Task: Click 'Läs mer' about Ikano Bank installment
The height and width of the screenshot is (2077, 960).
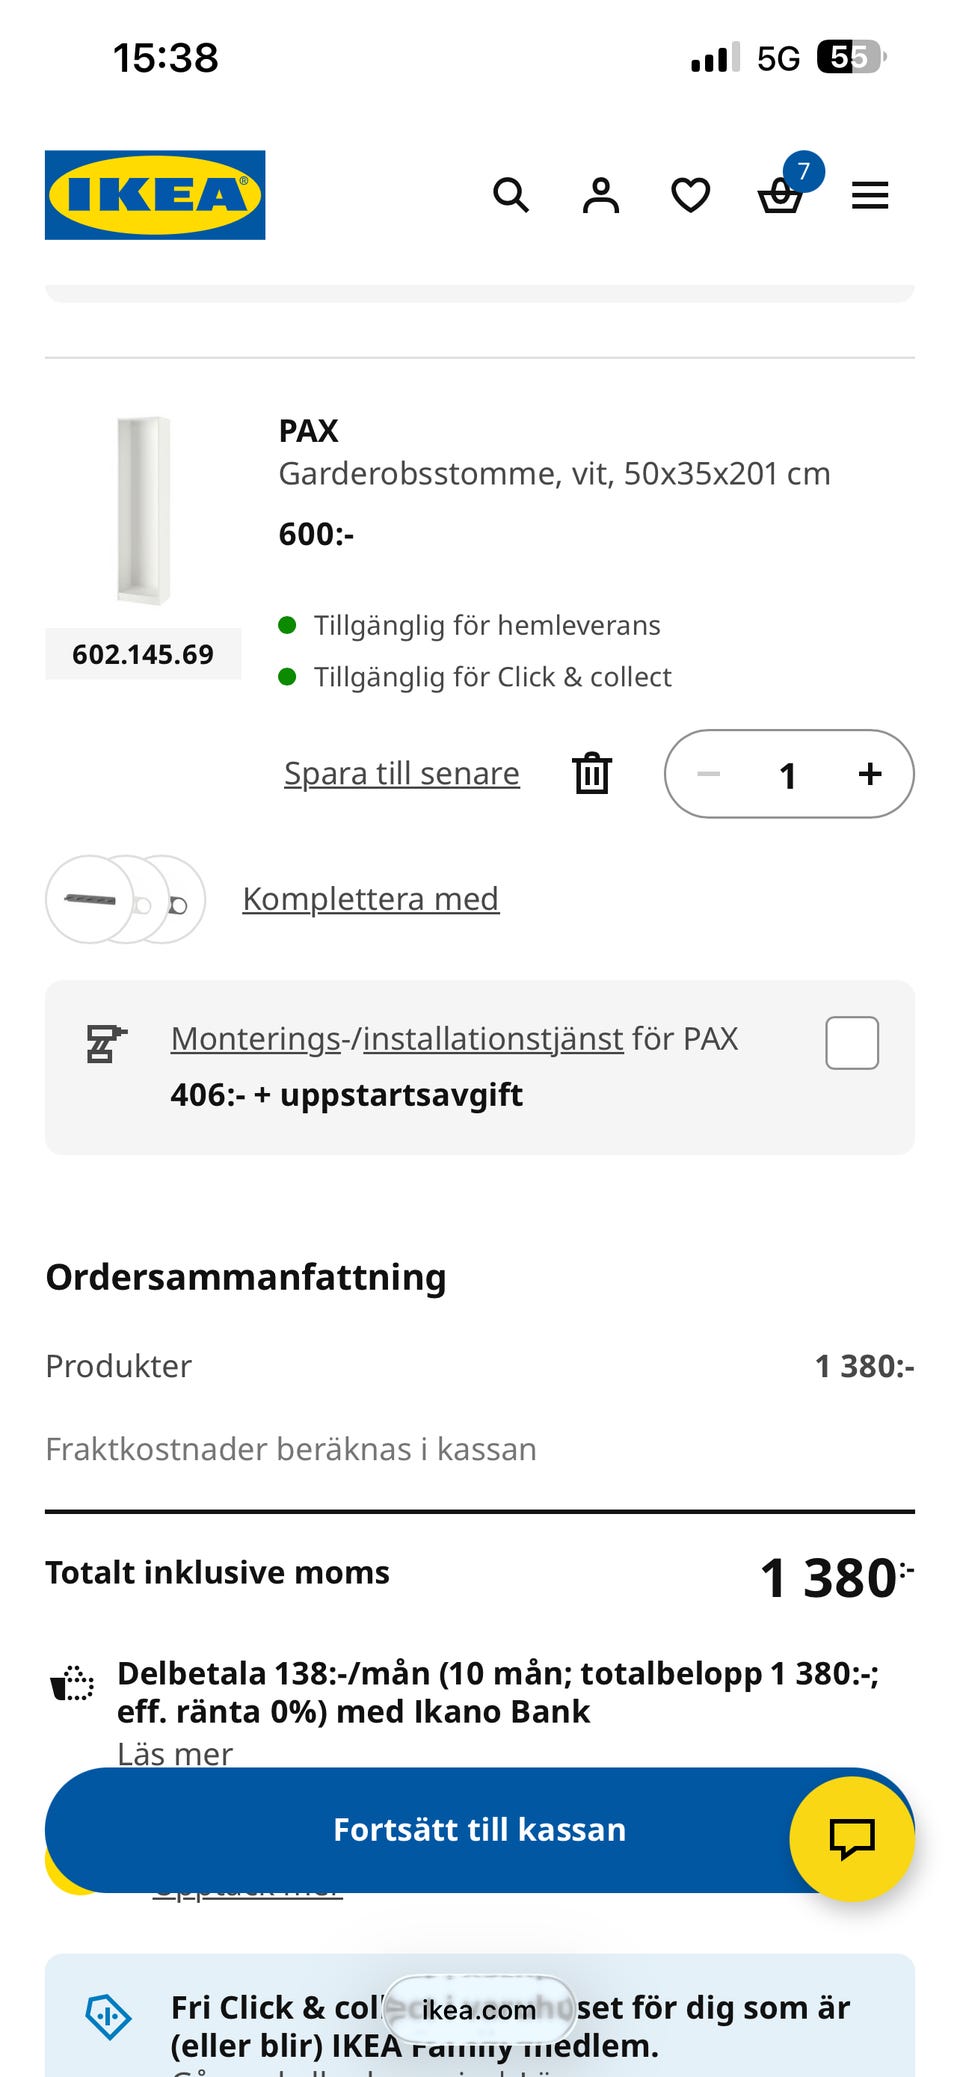Action: 175,1753
